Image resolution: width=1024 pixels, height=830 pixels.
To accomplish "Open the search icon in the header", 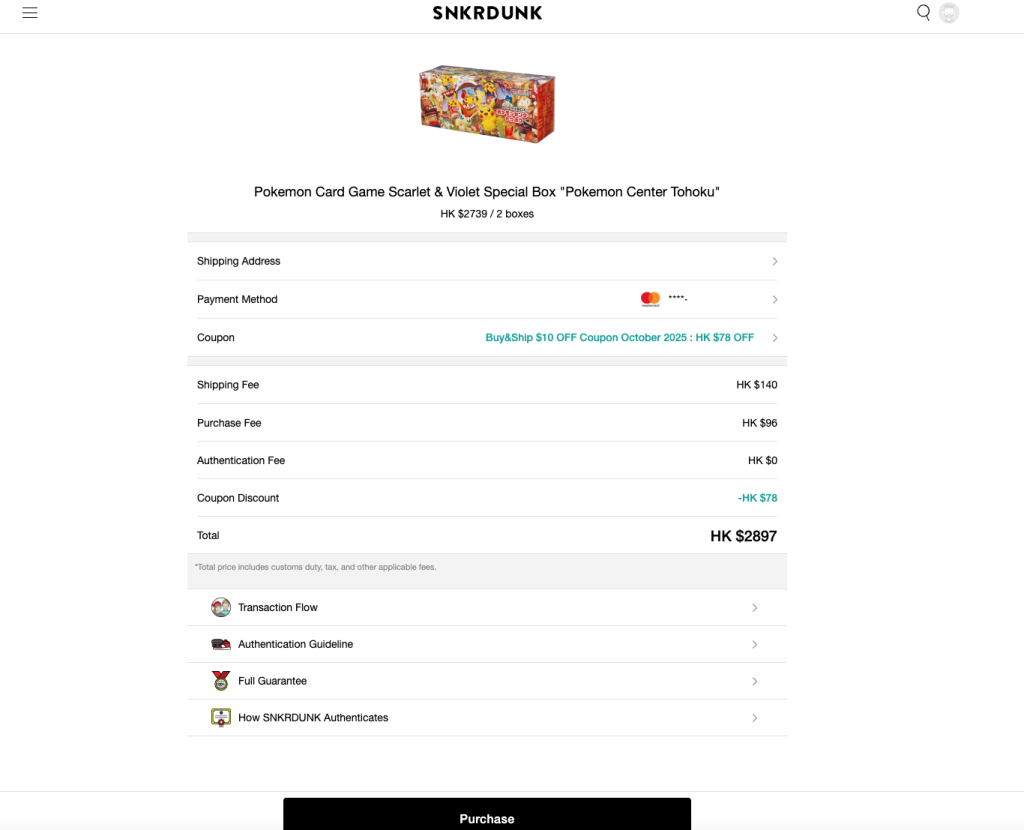I will (923, 13).
